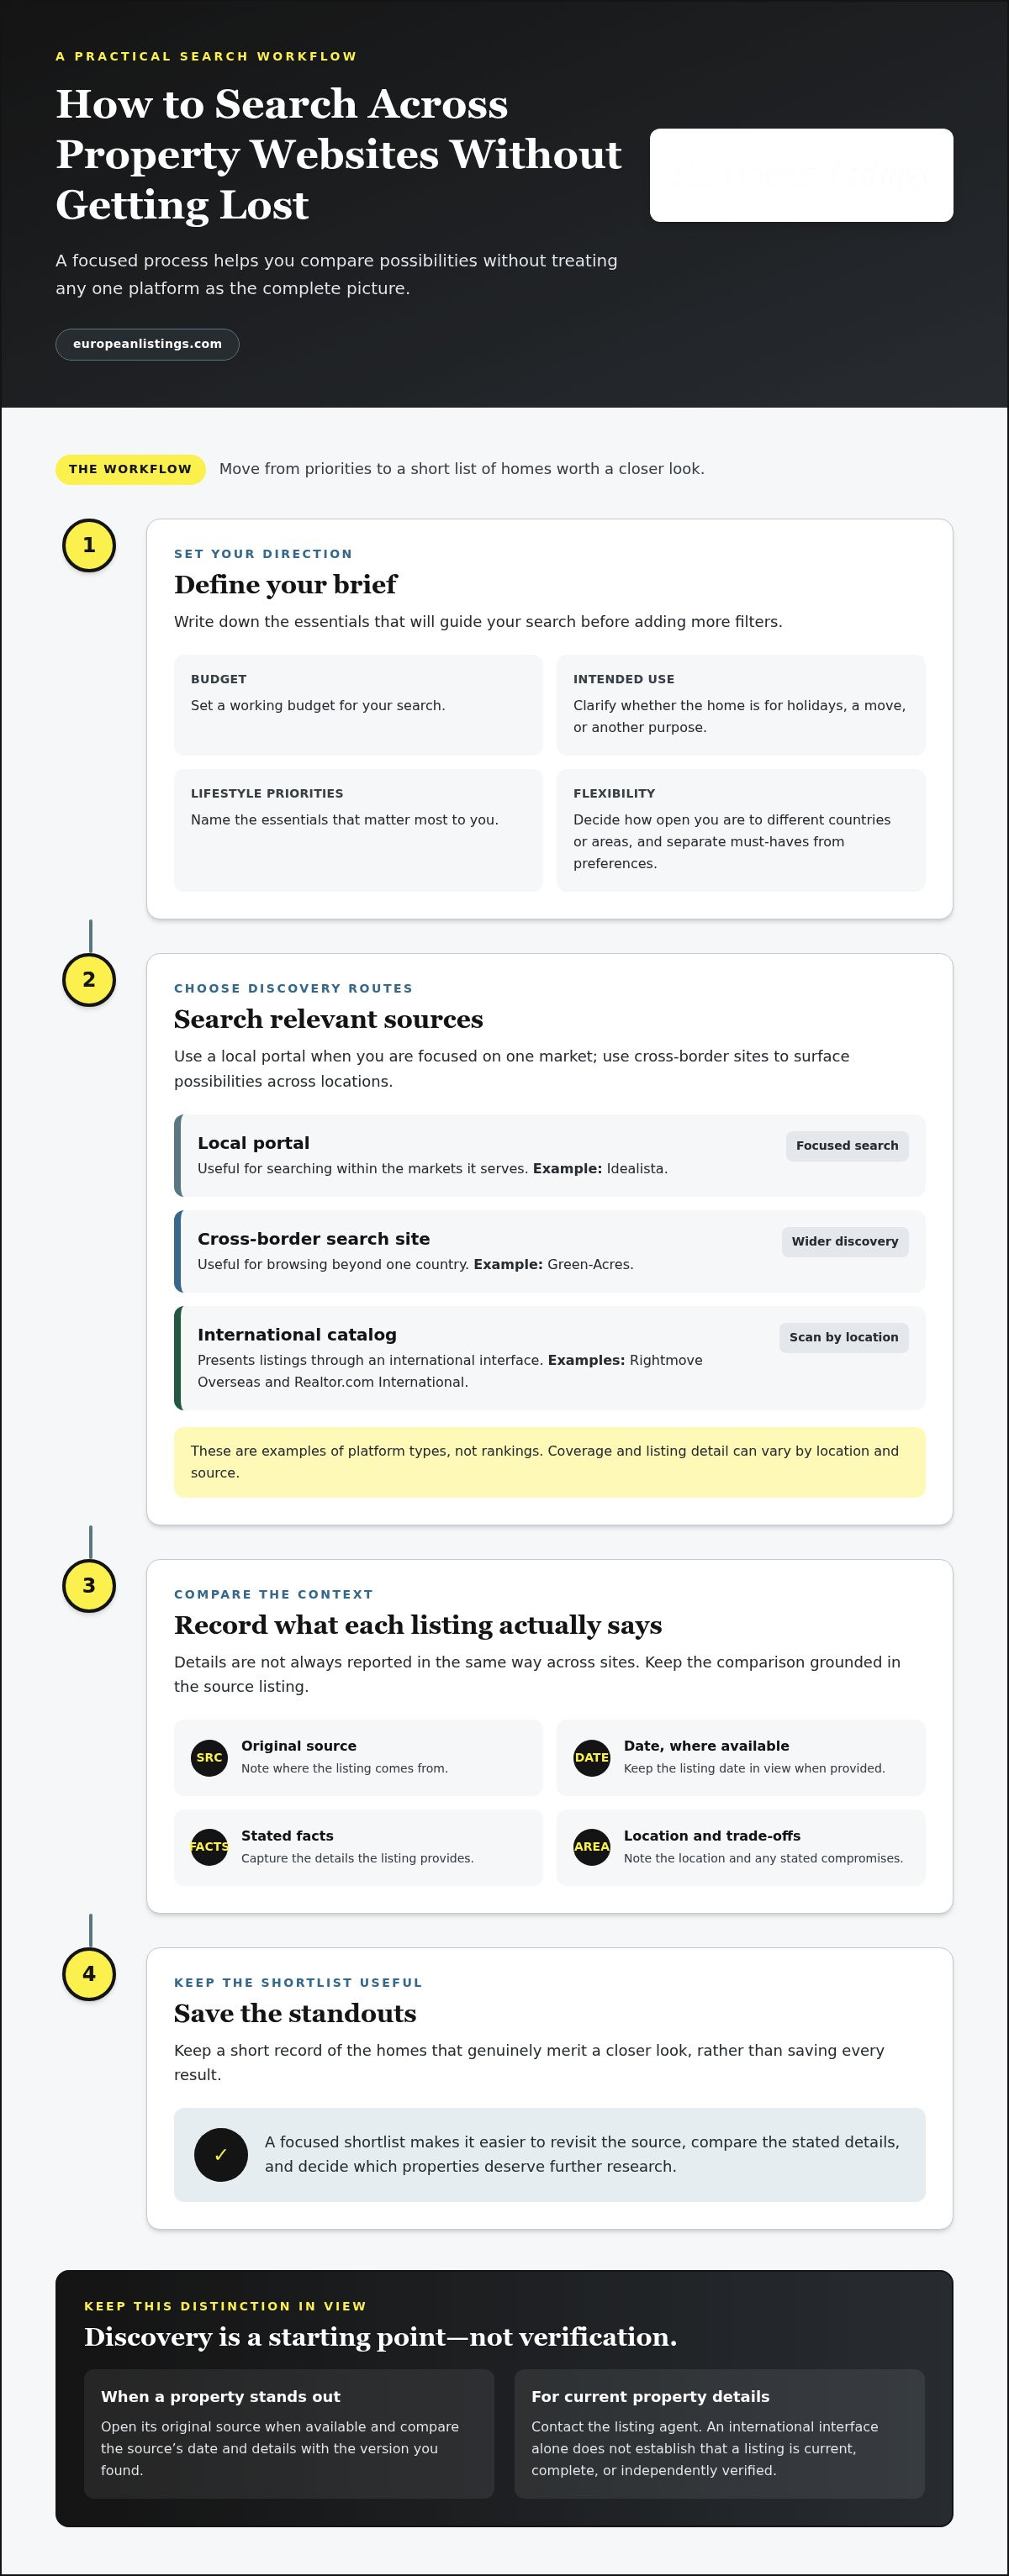Click the step 2 number badge
The height and width of the screenshot is (2576, 1009).
tap(89, 979)
